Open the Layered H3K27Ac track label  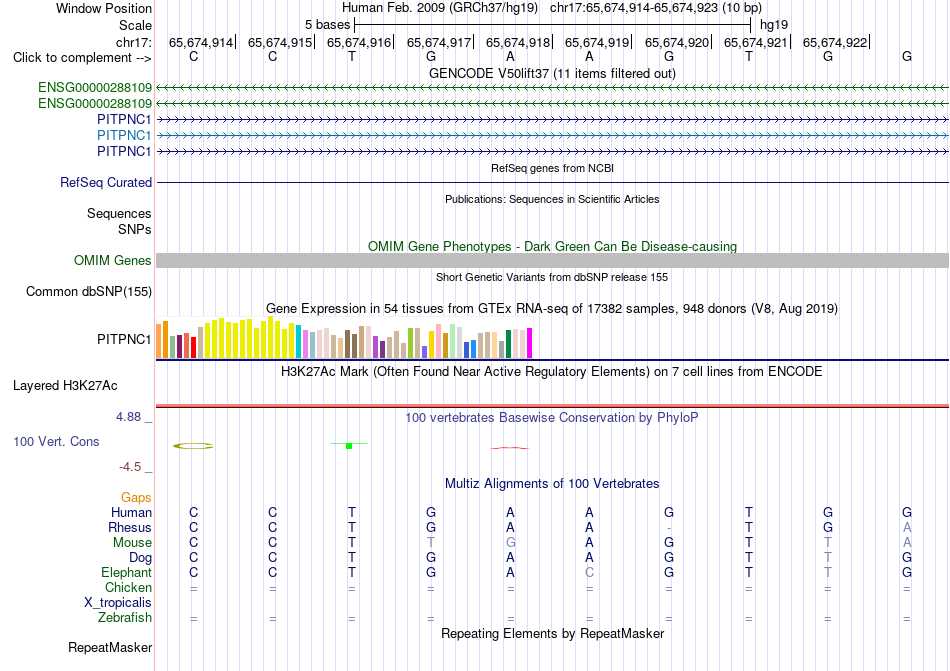click(65, 386)
